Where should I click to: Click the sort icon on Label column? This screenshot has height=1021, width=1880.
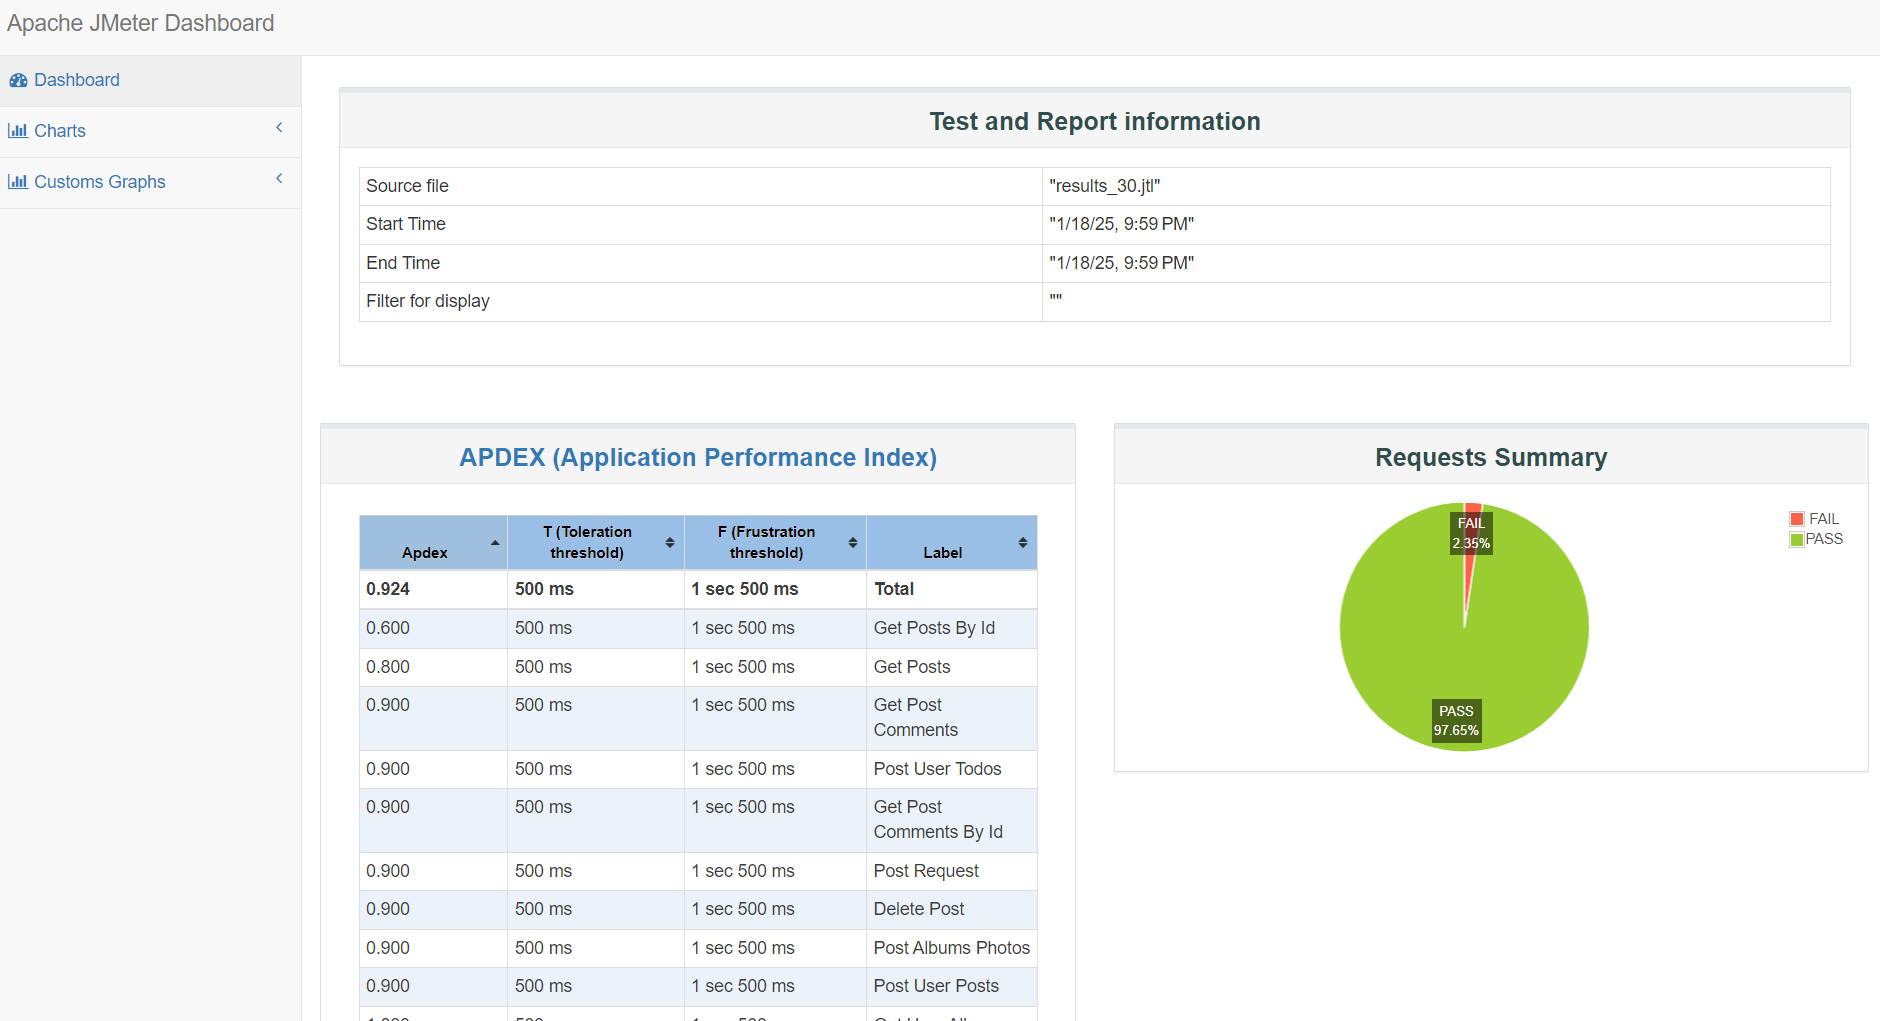click(1023, 542)
